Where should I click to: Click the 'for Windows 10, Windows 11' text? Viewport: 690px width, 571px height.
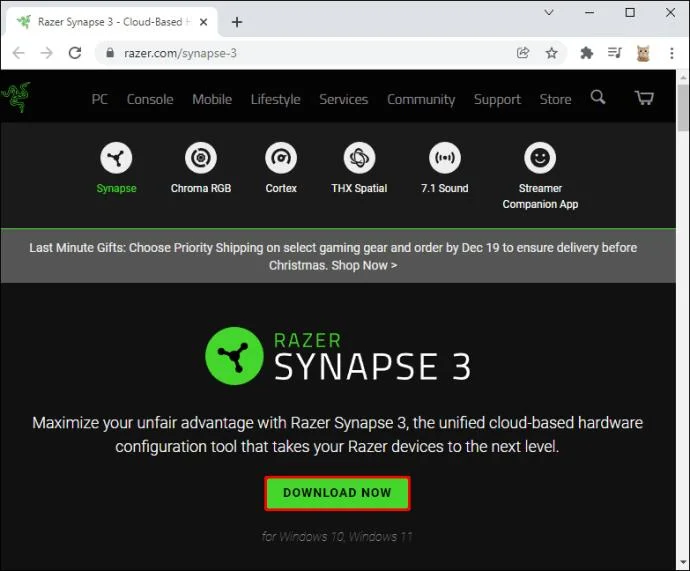337,537
